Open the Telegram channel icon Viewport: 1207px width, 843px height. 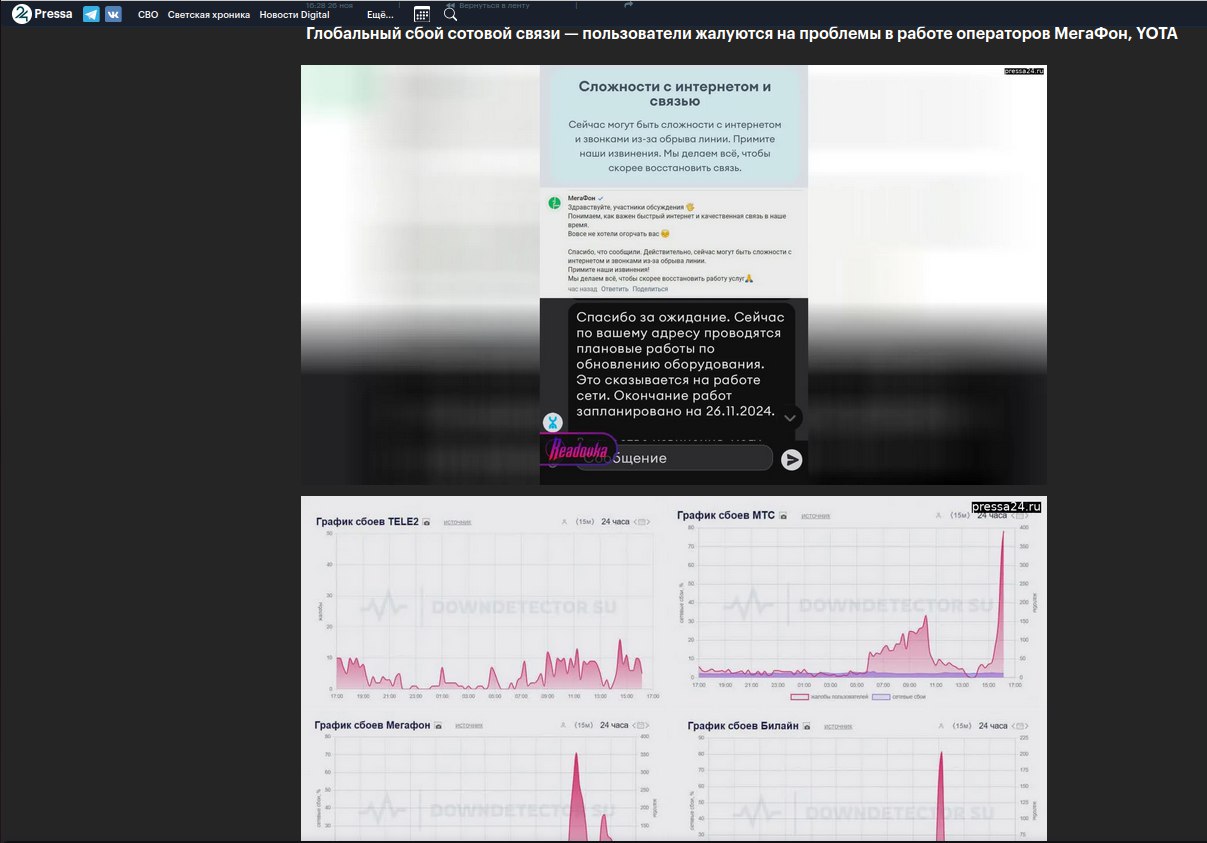pyautogui.click(x=91, y=14)
